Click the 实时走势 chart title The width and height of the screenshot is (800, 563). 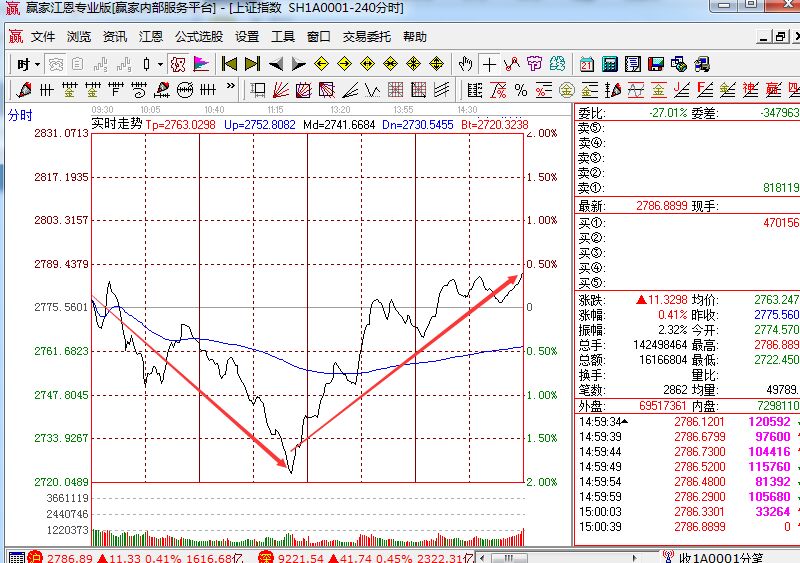[117, 125]
